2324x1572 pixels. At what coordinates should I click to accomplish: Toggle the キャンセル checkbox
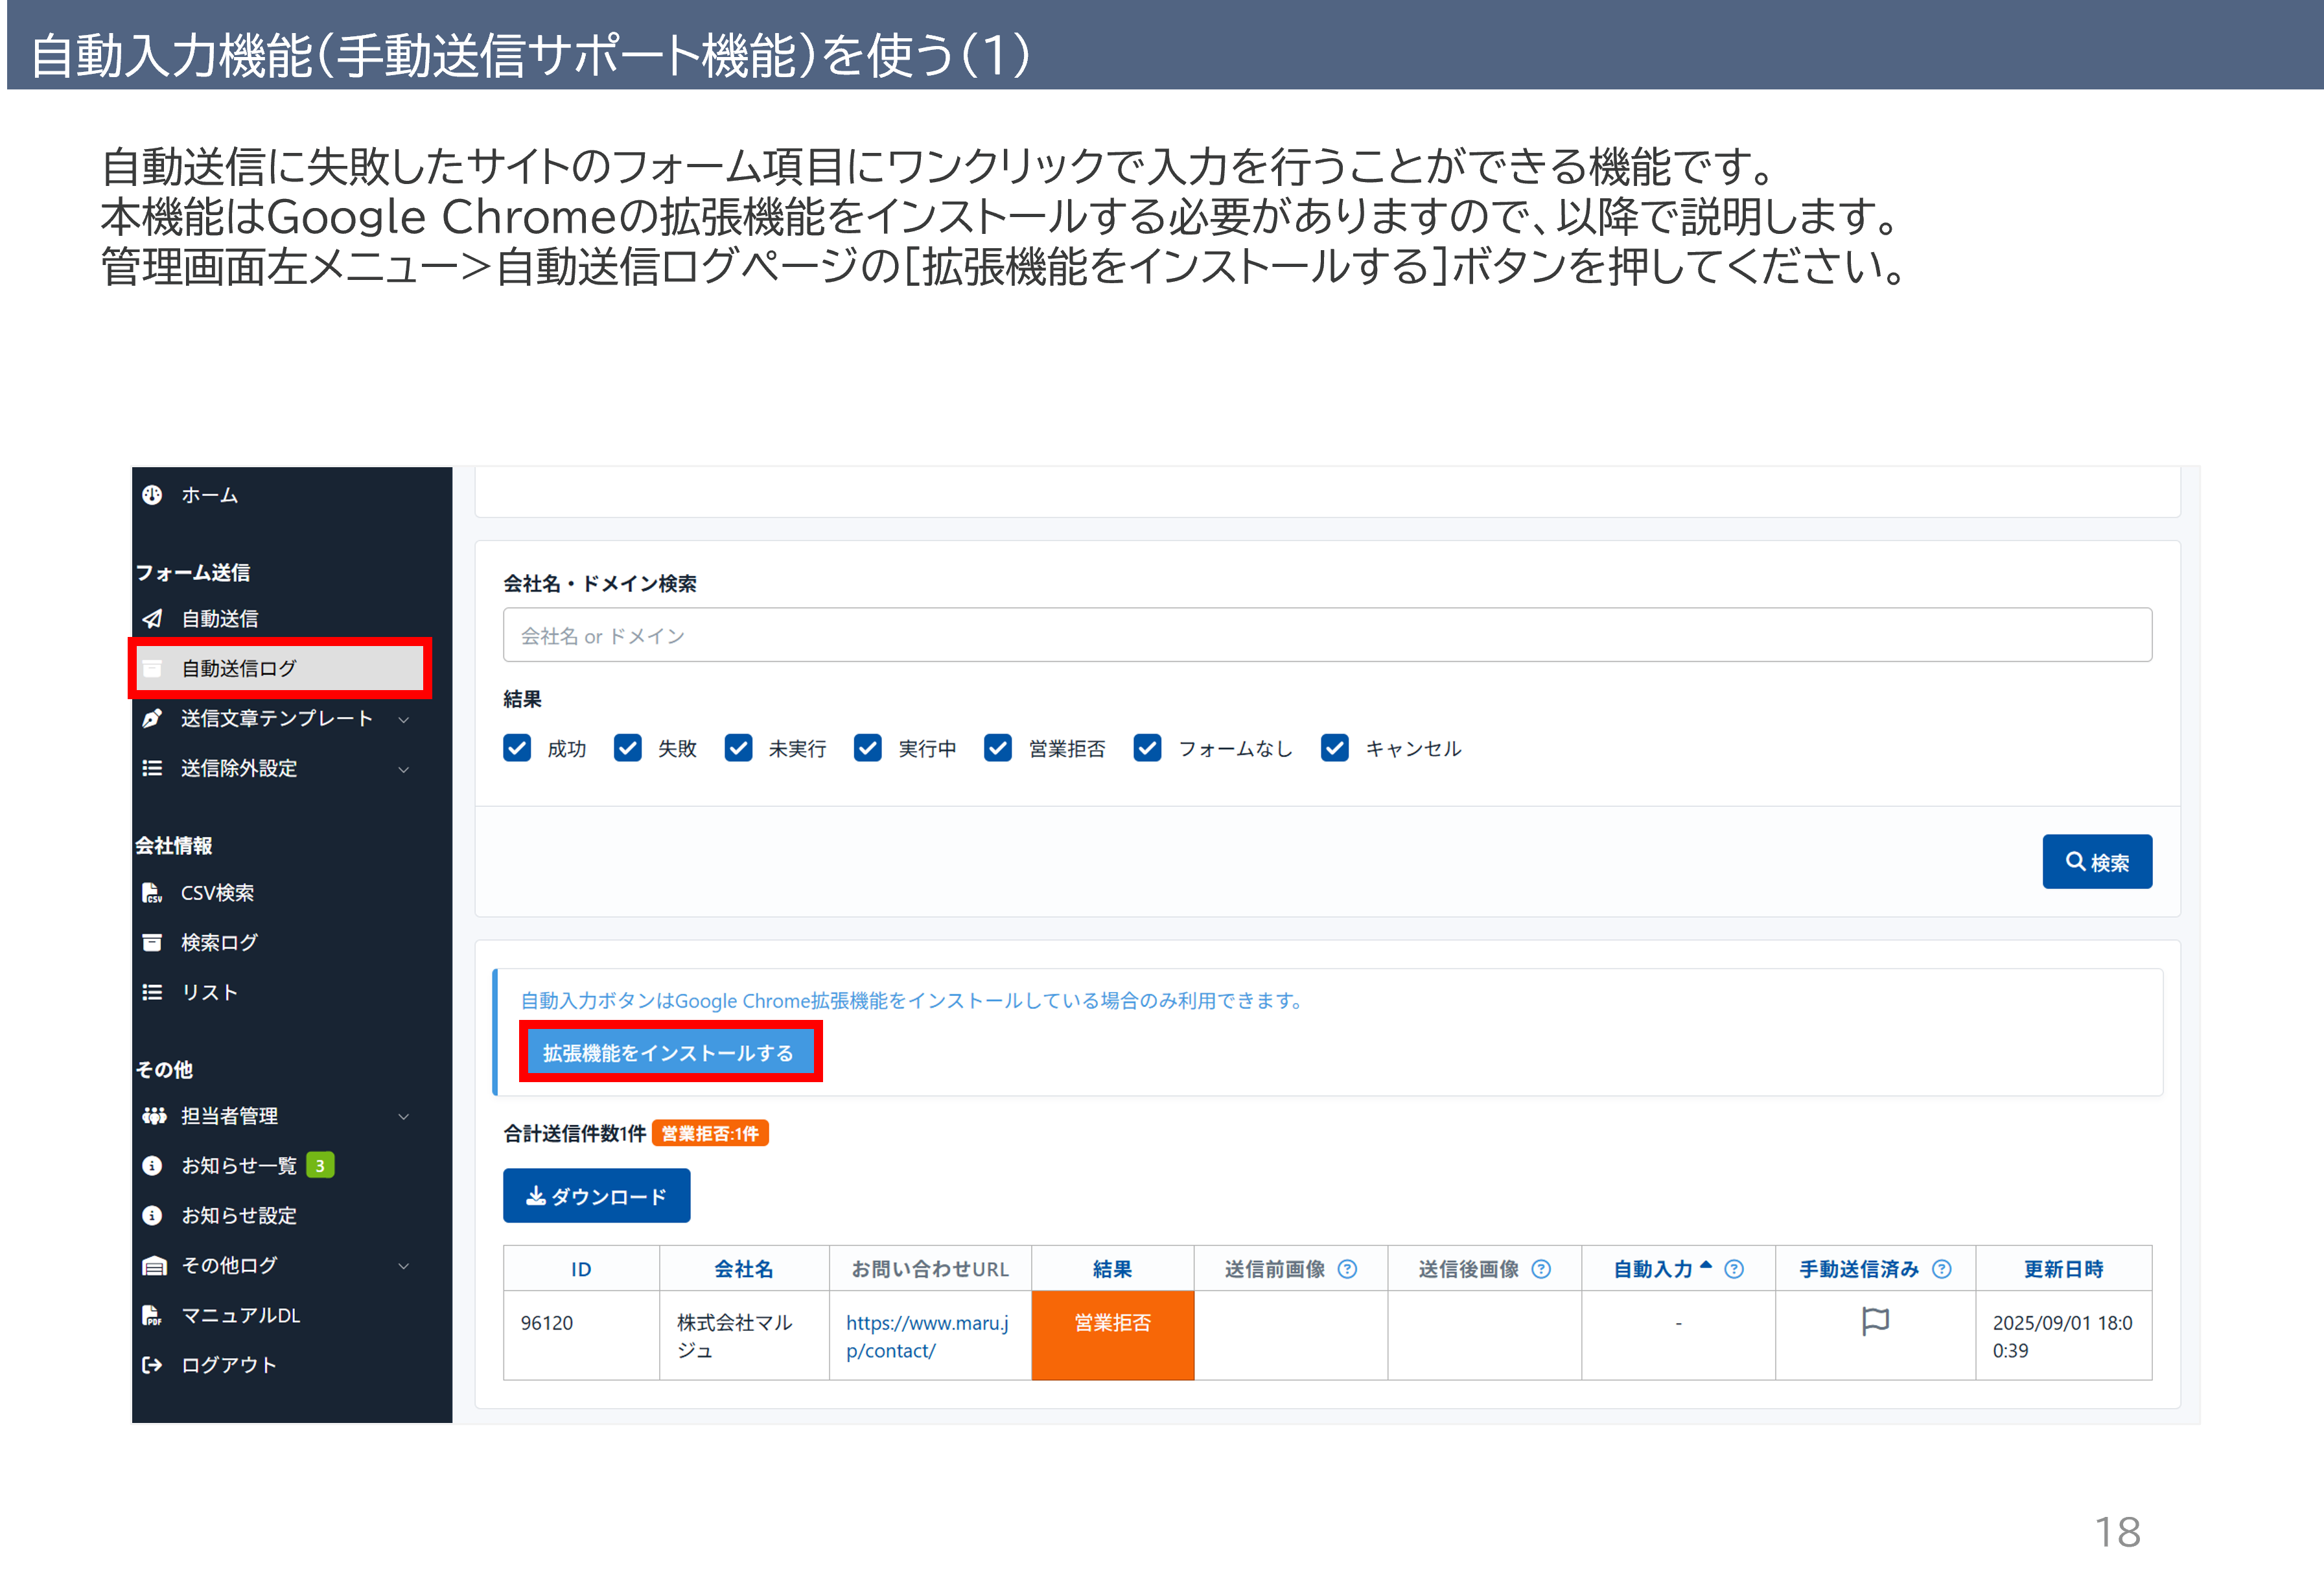click(x=1334, y=748)
